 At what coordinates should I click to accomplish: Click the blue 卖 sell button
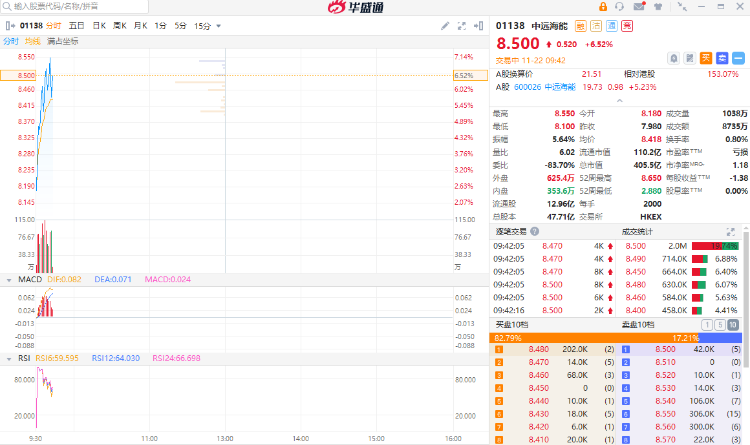click(720, 60)
